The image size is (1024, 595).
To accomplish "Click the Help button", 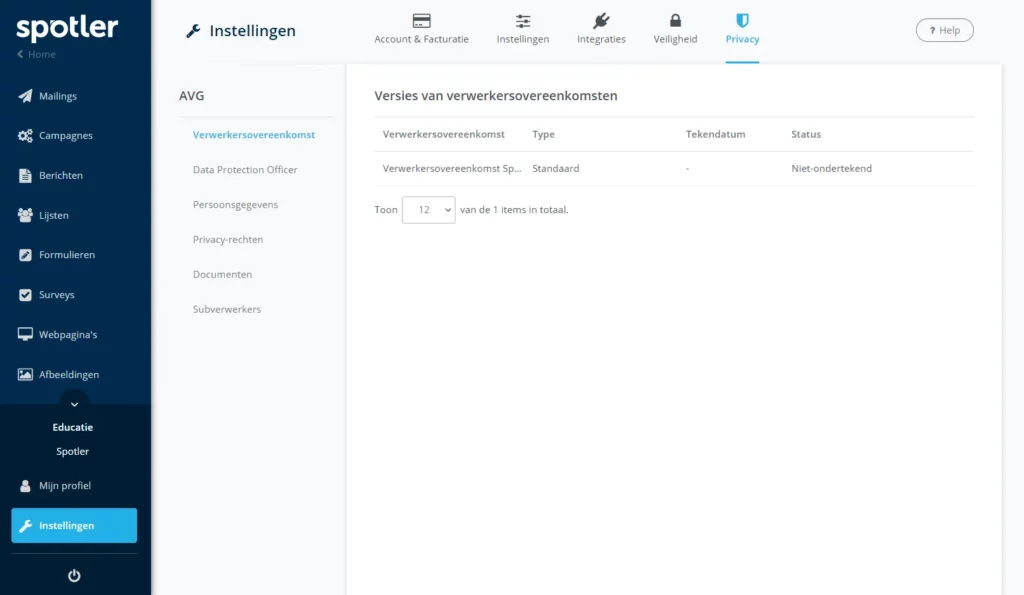I will pyautogui.click(x=943, y=30).
